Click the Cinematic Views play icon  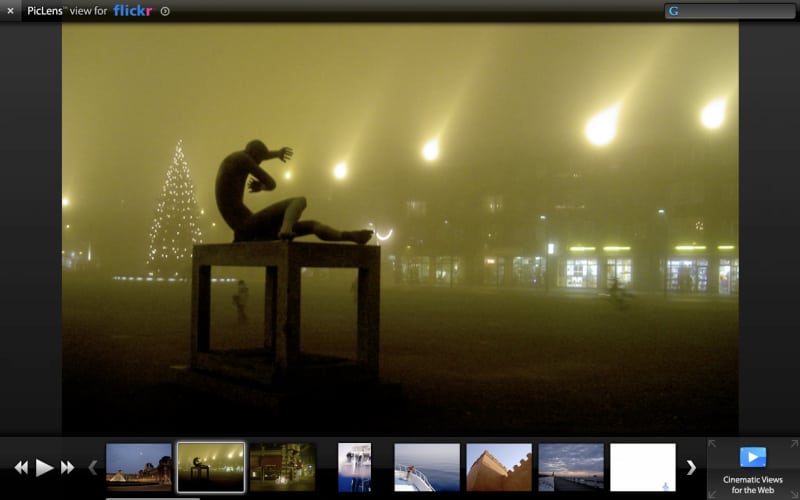click(x=753, y=457)
